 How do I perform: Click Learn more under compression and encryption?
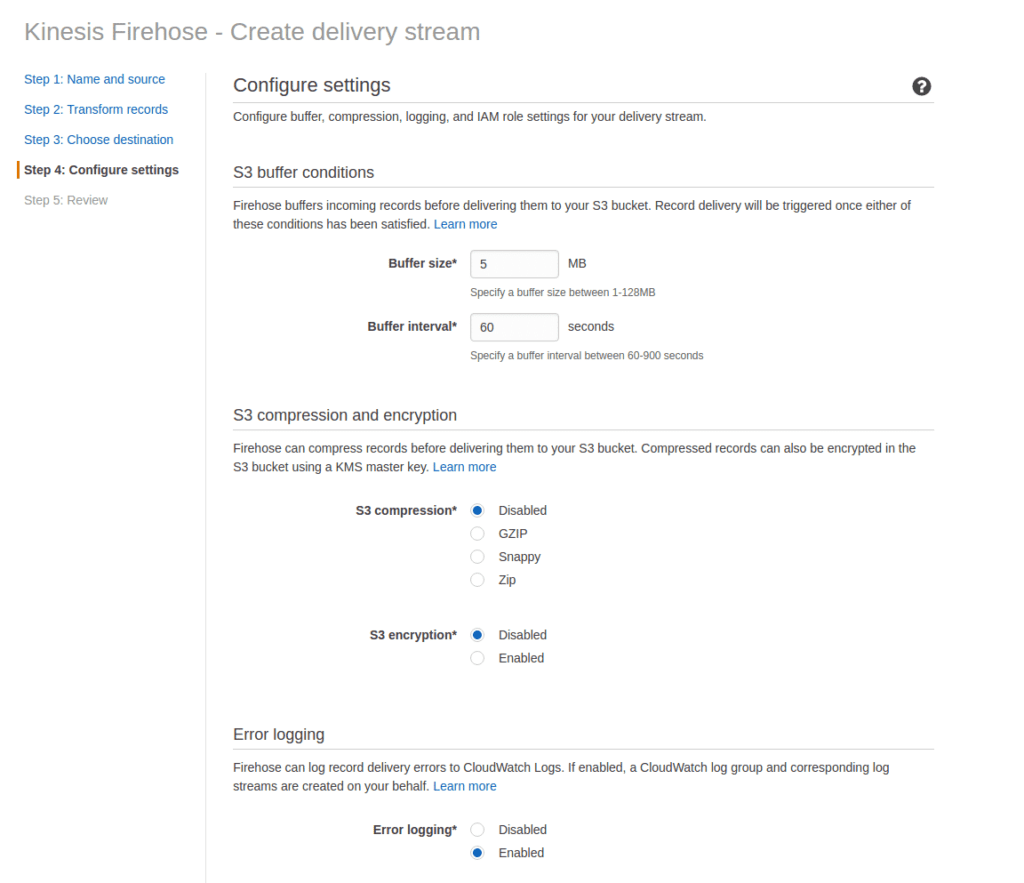point(464,466)
